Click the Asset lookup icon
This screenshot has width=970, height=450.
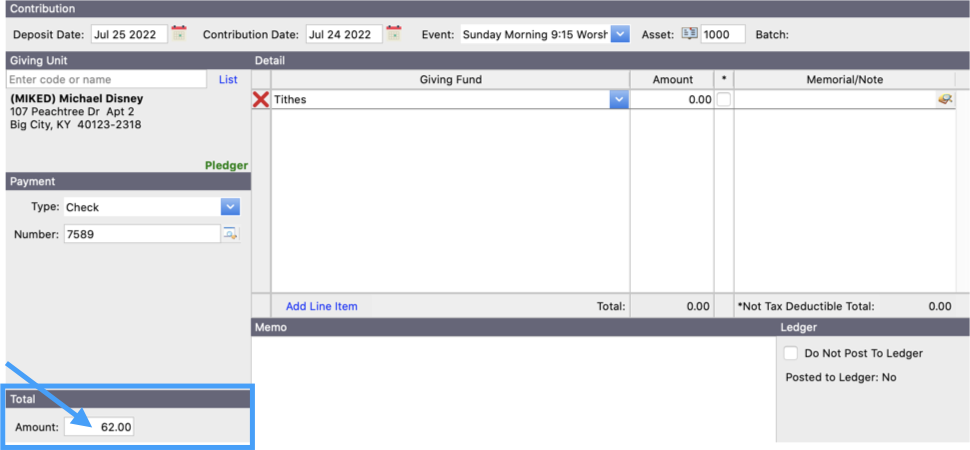[689, 34]
